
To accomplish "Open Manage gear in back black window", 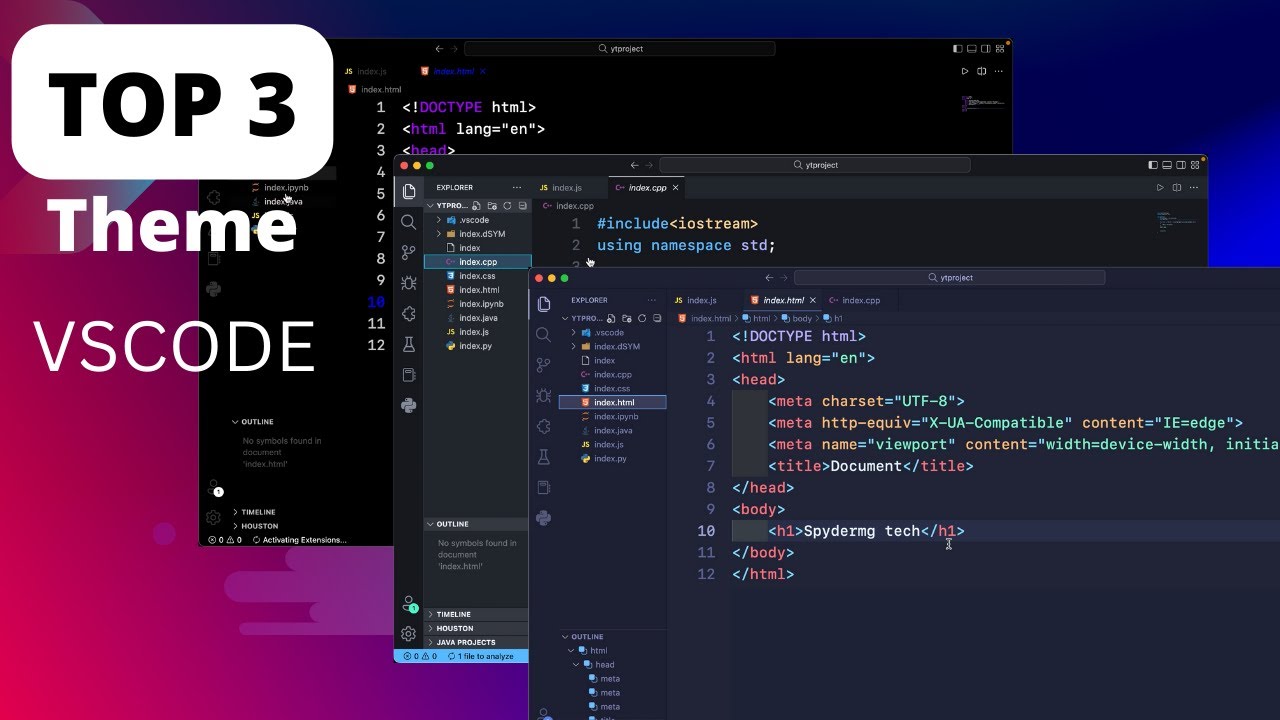I will click(x=213, y=517).
